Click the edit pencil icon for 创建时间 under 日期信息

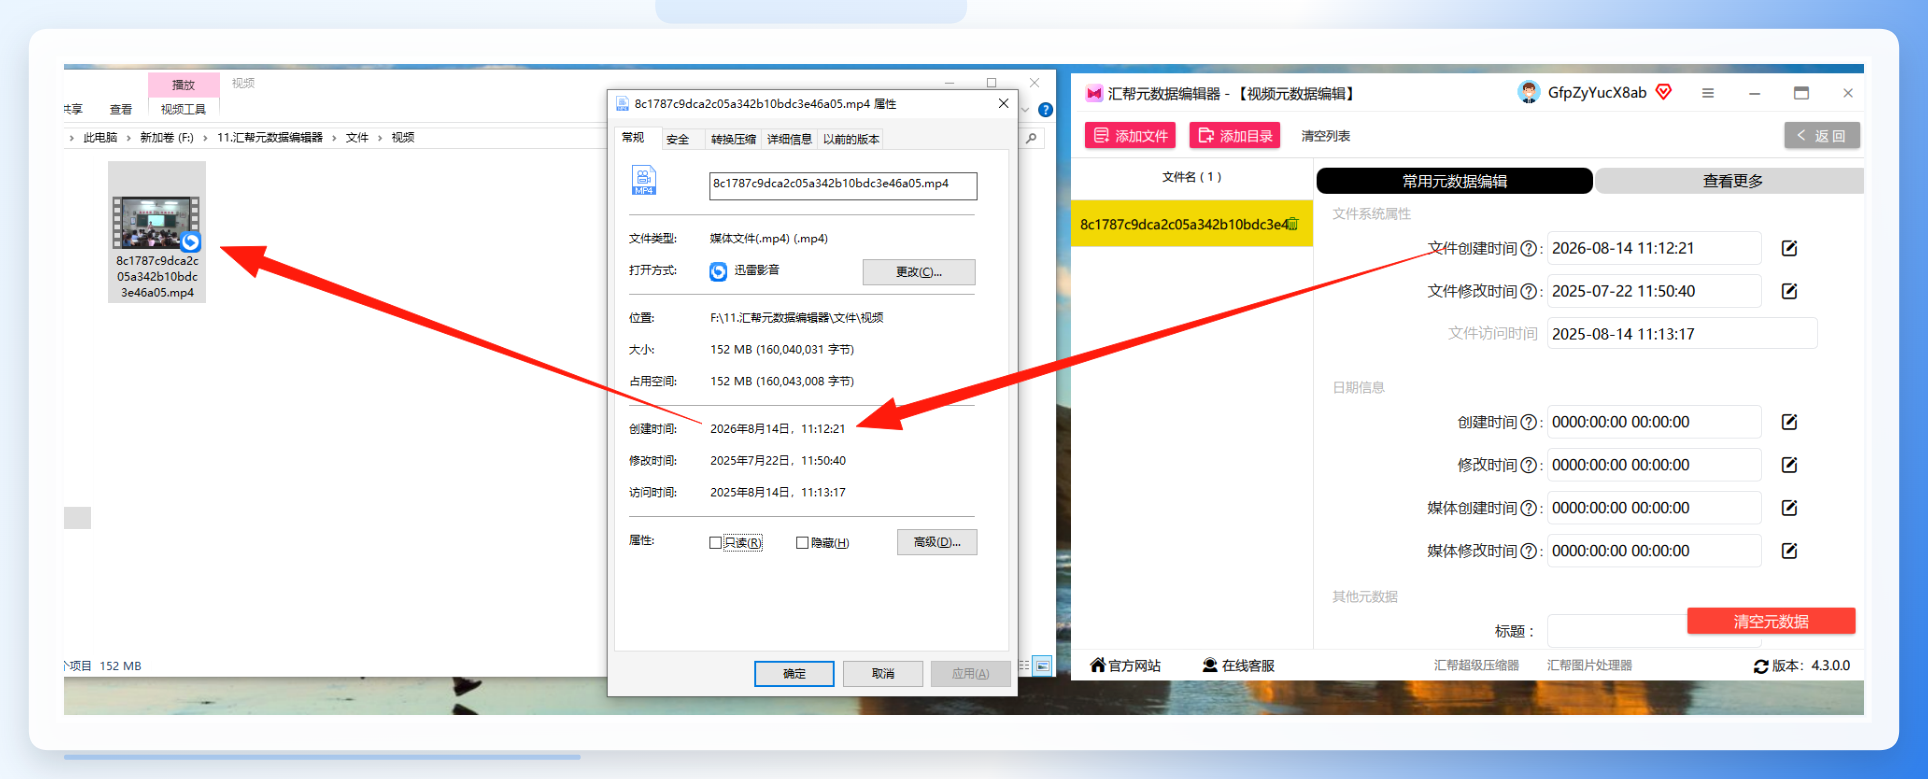[1790, 422]
